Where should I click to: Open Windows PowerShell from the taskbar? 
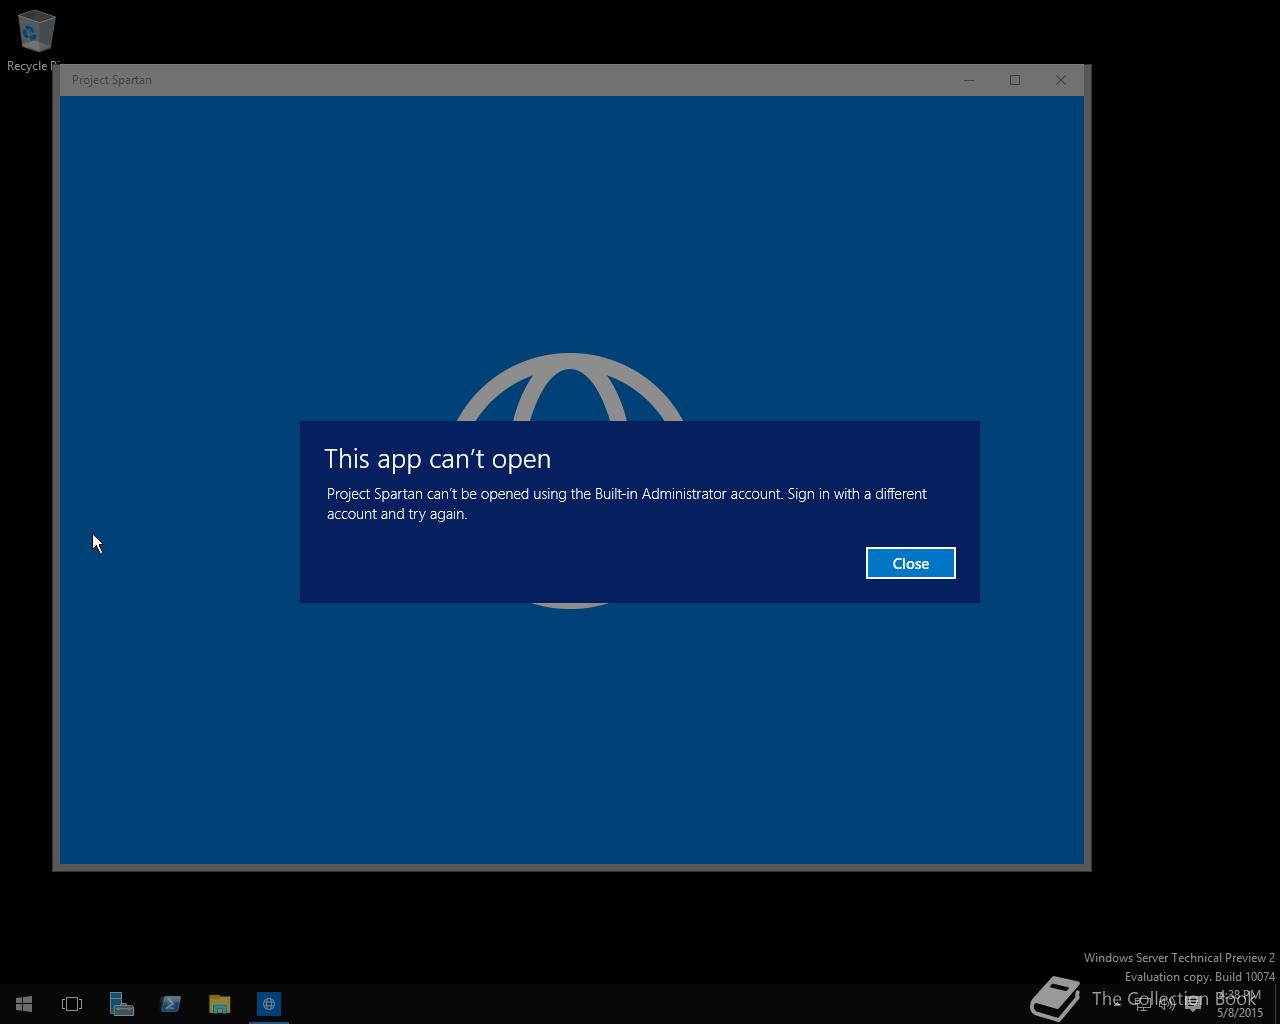click(171, 1004)
